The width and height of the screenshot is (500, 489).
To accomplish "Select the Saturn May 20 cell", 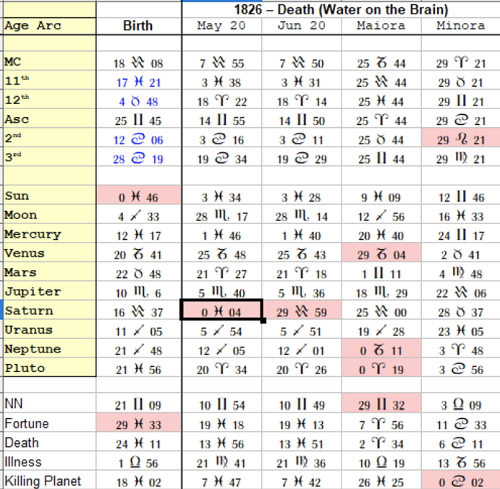I will [221, 310].
